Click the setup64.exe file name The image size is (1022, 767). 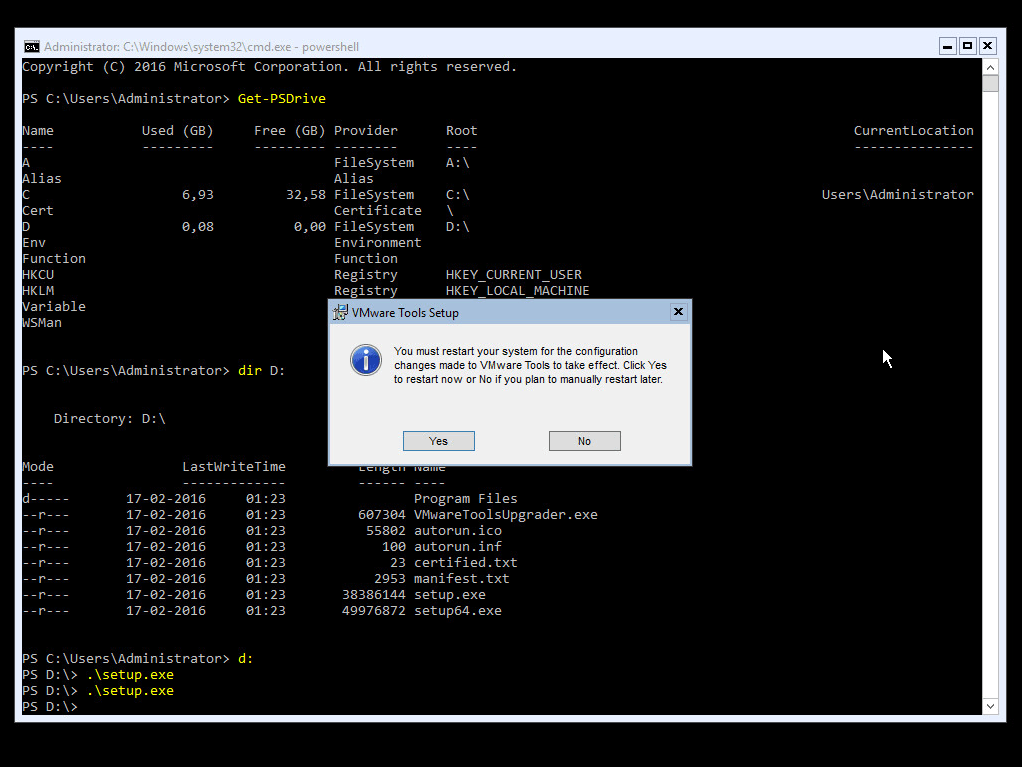click(458, 611)
